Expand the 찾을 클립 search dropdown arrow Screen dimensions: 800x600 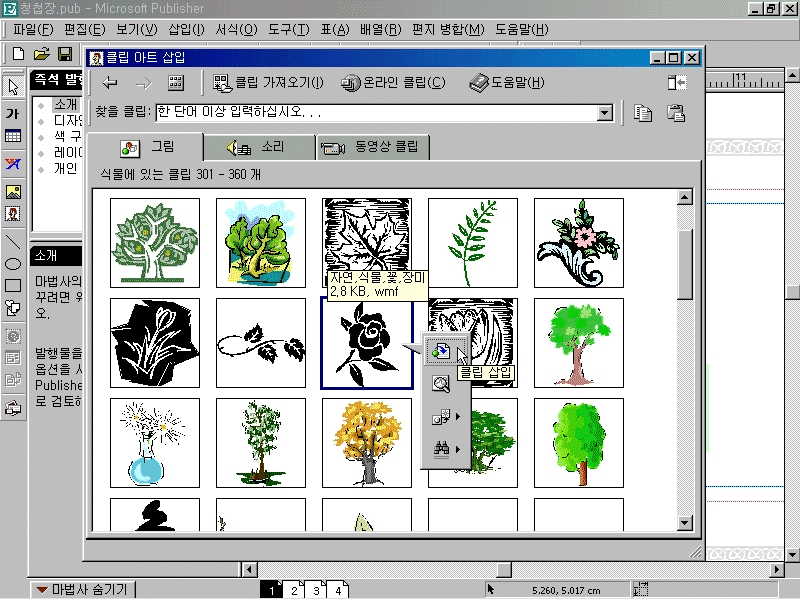pyautogui.click(x=605, y=113)
